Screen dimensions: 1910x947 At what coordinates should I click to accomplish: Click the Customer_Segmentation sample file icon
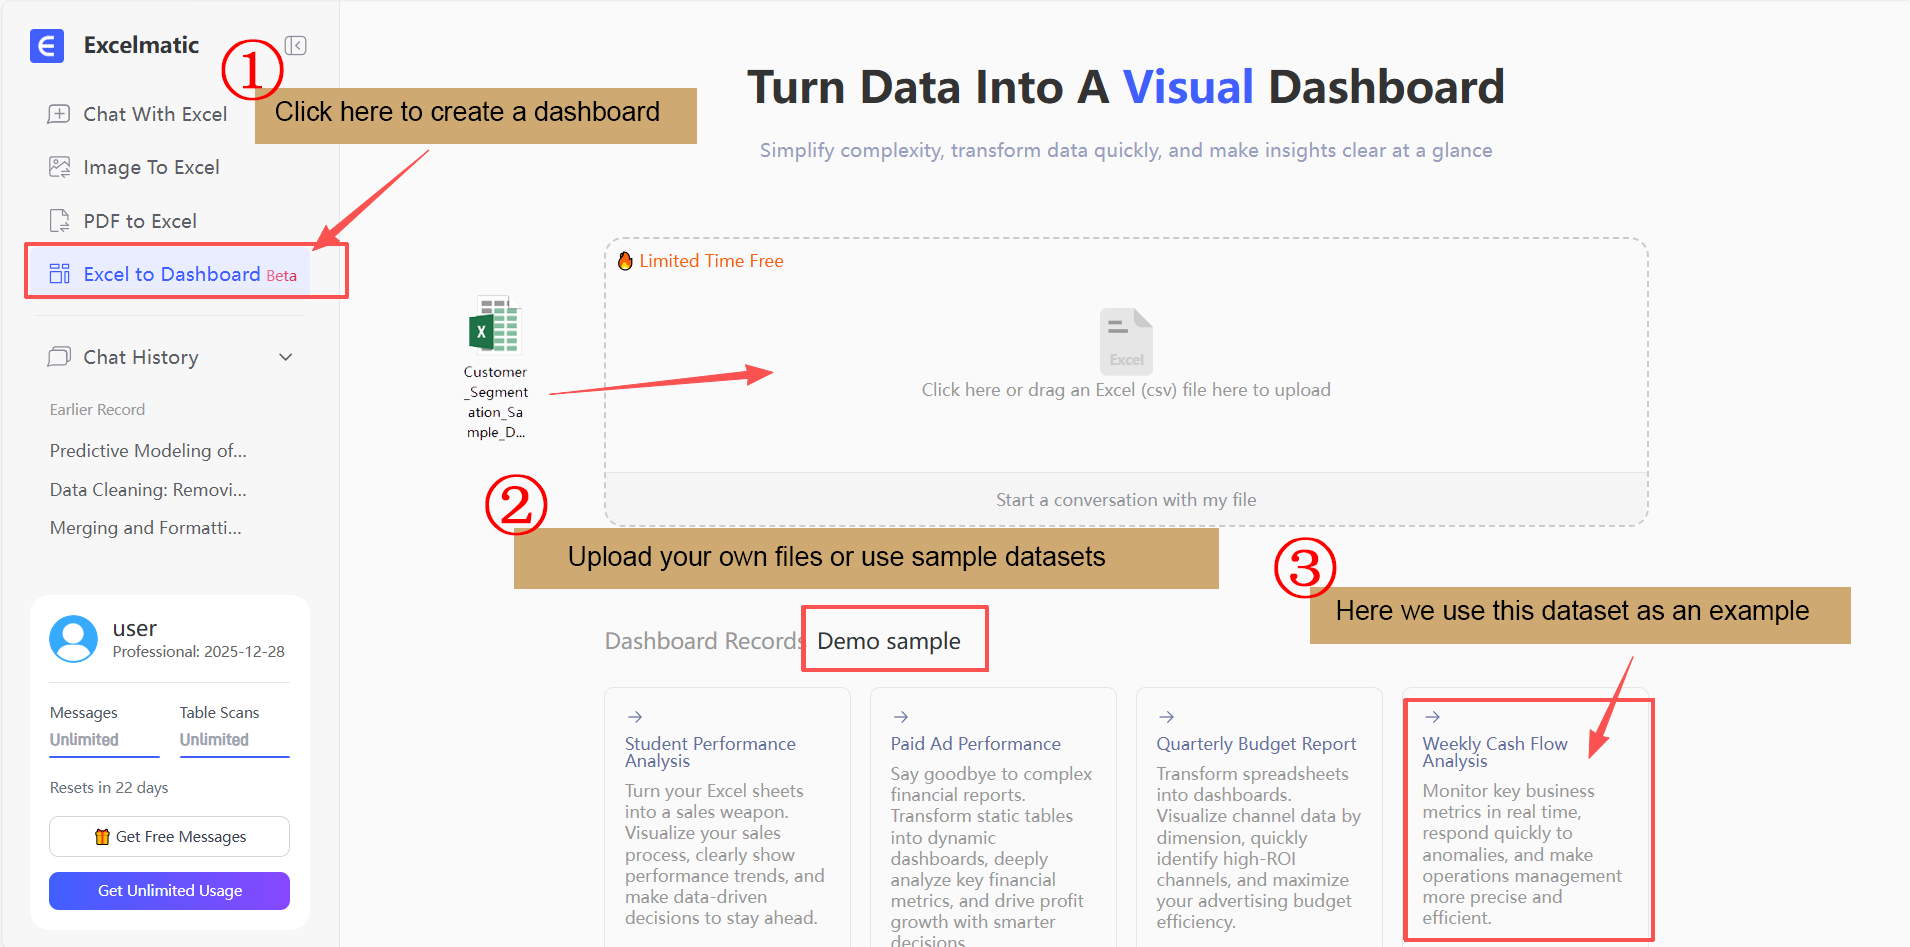(x=495, y=325)
